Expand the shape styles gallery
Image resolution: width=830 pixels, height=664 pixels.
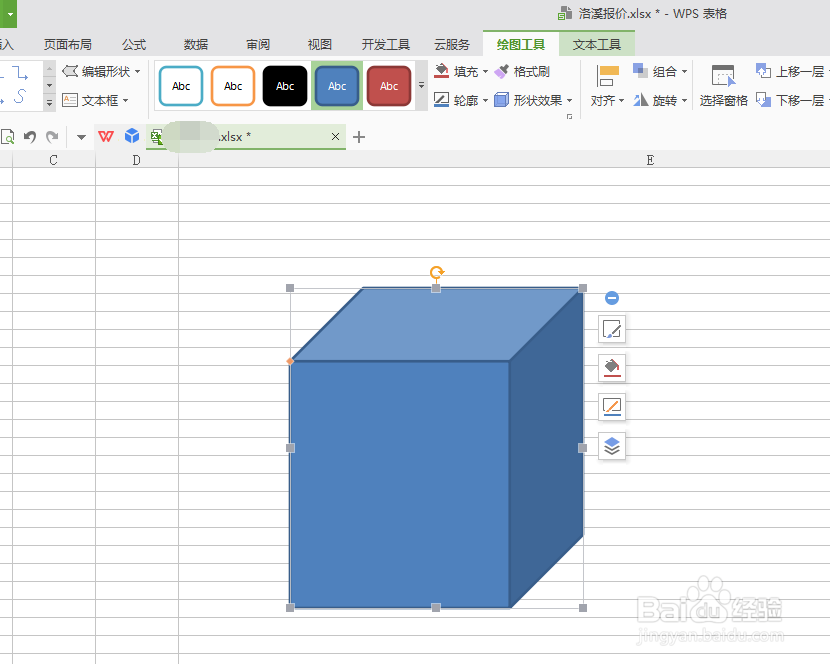[x=421, y=85]
